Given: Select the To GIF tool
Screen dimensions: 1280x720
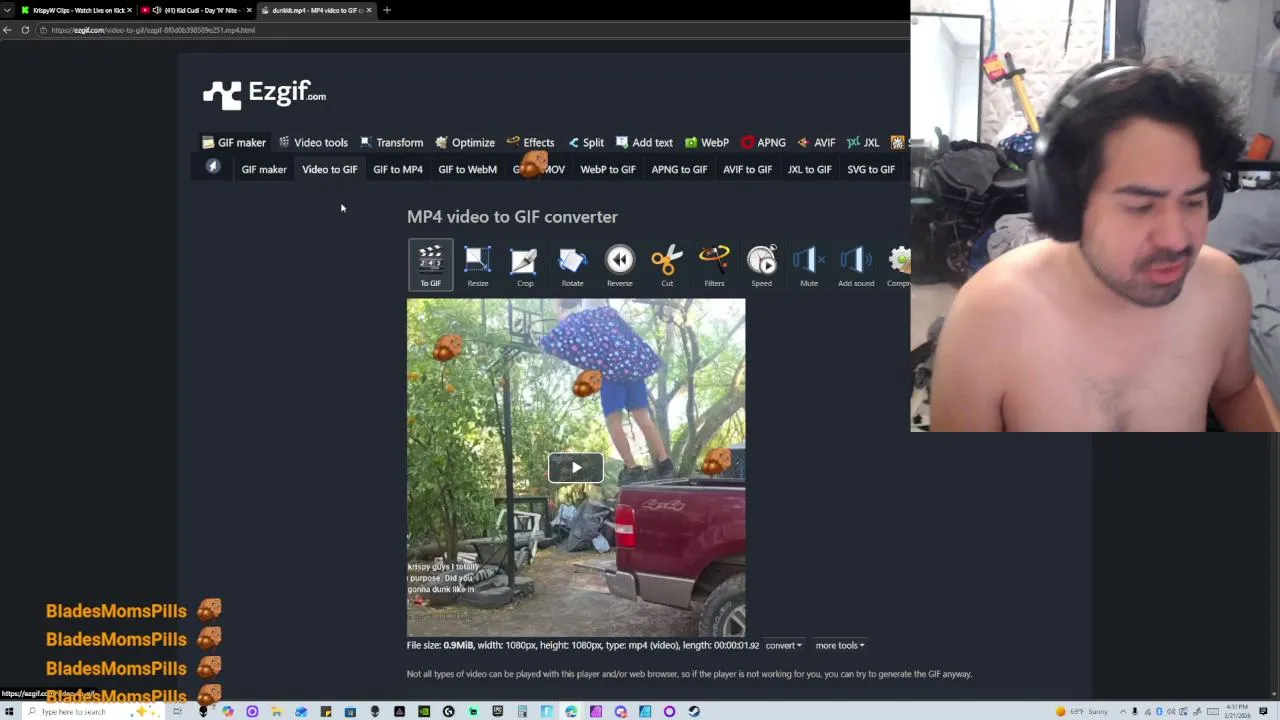Looking at the screenshot, I should pyautogui.click(x=430, y=264).
